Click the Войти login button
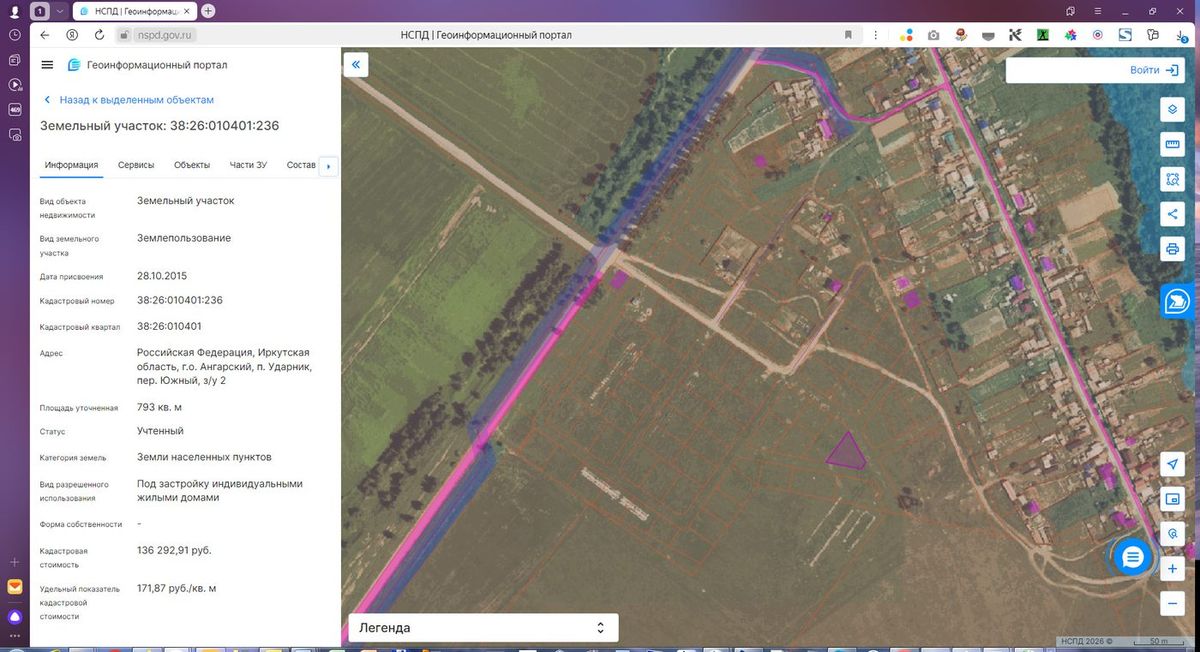Screen dimensions: 1200x652 (1152, 70)
